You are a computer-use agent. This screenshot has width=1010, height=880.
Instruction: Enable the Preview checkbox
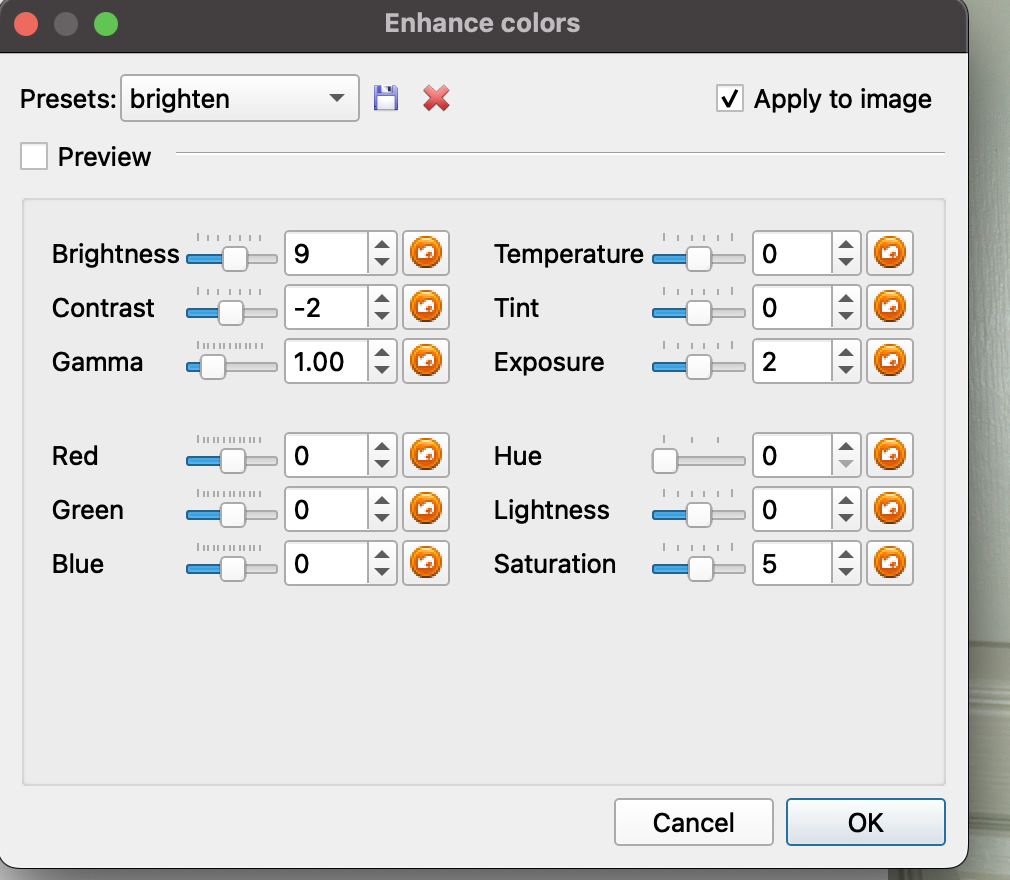point(35,157)
